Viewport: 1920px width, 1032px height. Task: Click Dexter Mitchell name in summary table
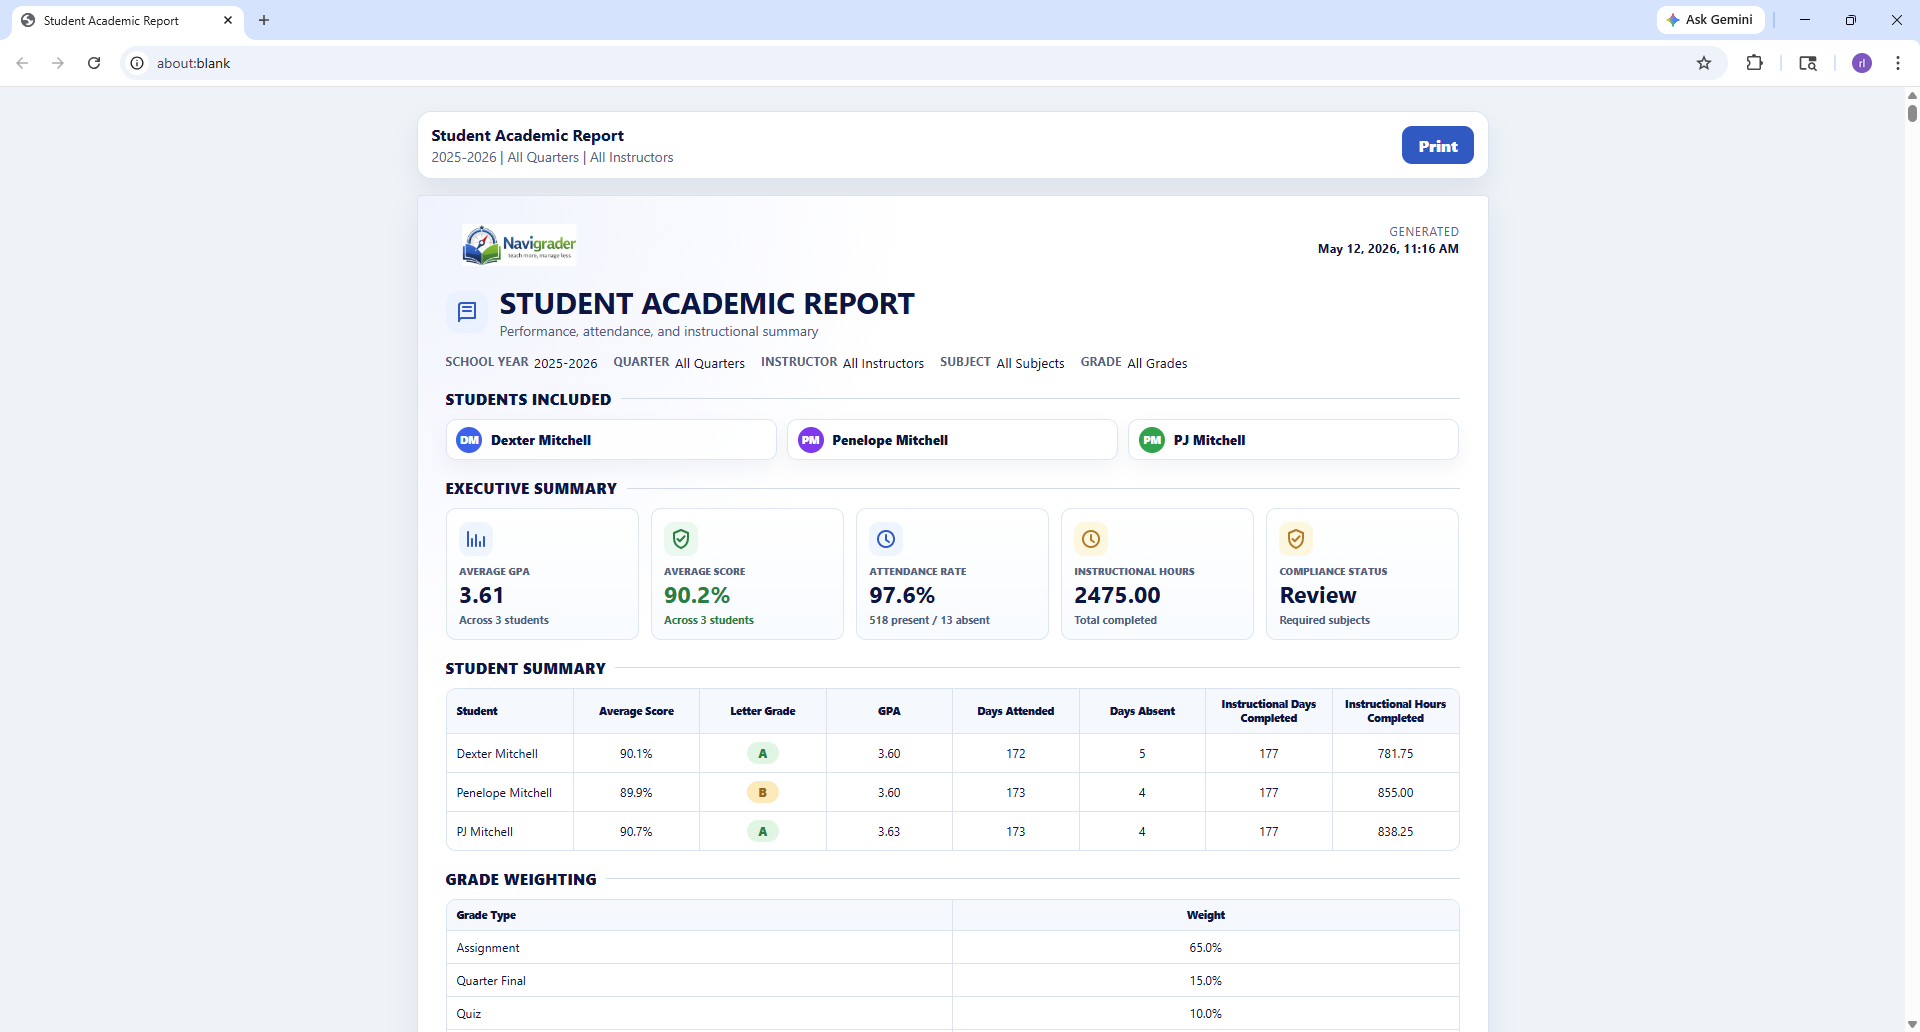[497, 754]
